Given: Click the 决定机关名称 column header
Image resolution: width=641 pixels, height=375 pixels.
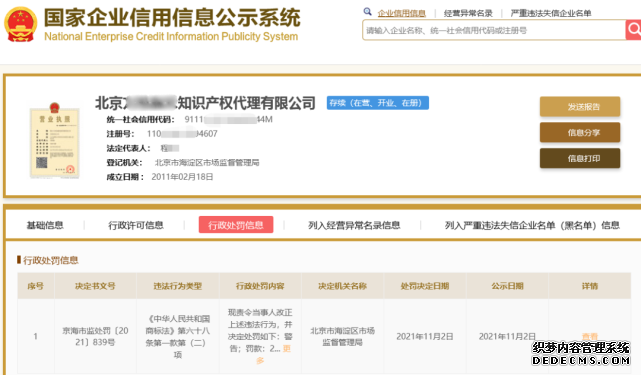Looking at the screenshot, I should [342, 286].
